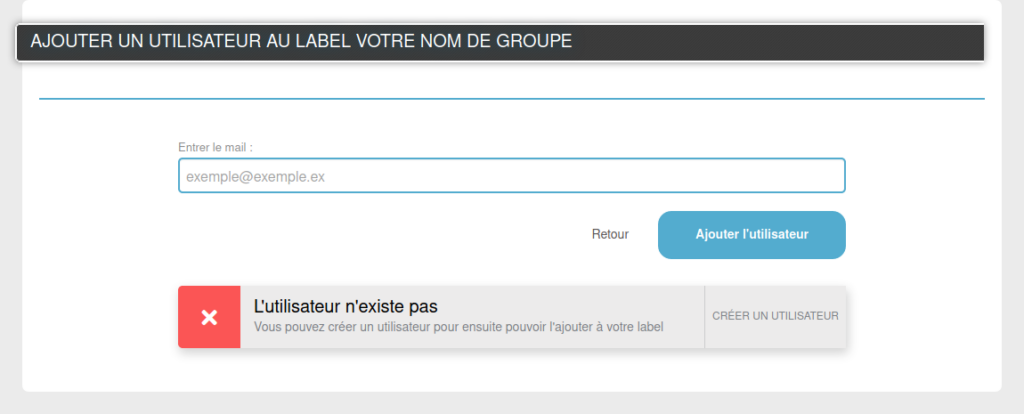Screen dimensions: 1024x414
Task: Click the vertical separator beside CRÉER UN UTILISATEUR
Action: click(705, 317)
